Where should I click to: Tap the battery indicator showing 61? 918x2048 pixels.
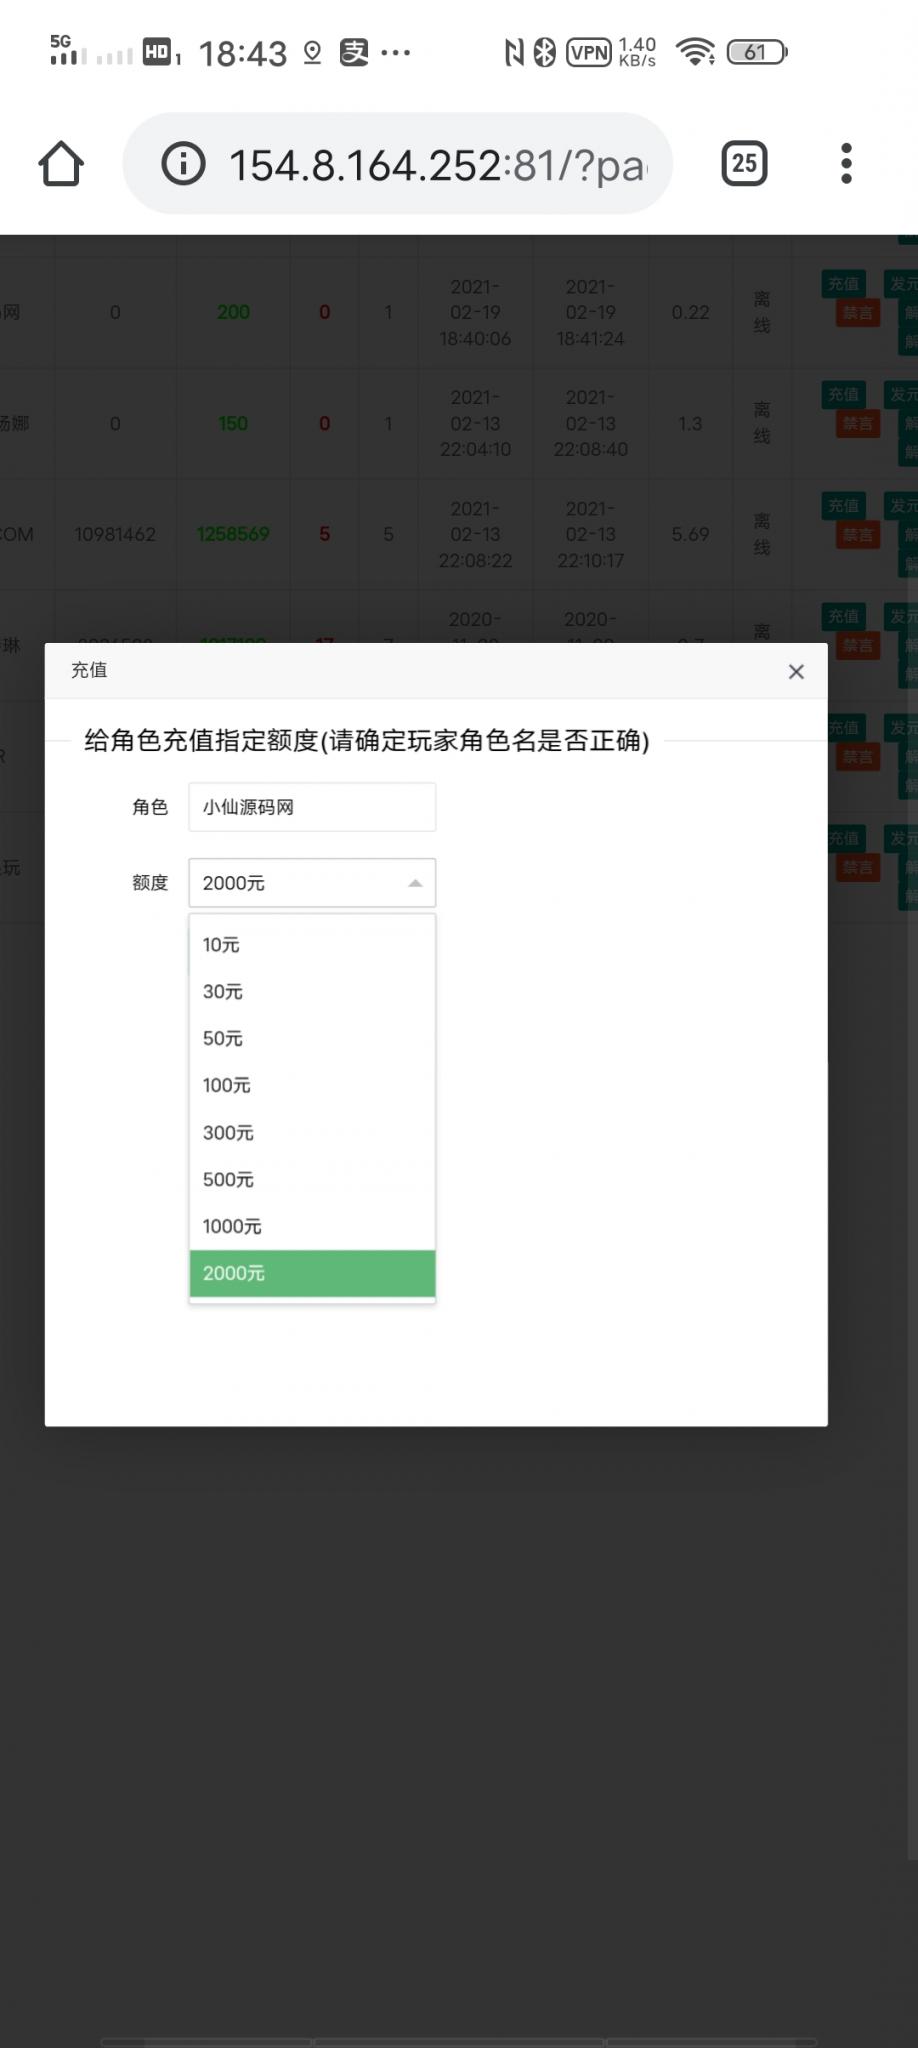coord(757,52)
